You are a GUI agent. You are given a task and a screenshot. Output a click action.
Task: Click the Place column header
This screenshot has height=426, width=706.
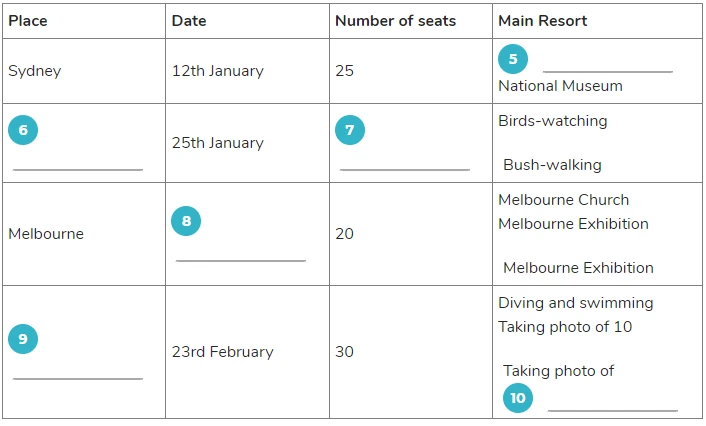28,21
